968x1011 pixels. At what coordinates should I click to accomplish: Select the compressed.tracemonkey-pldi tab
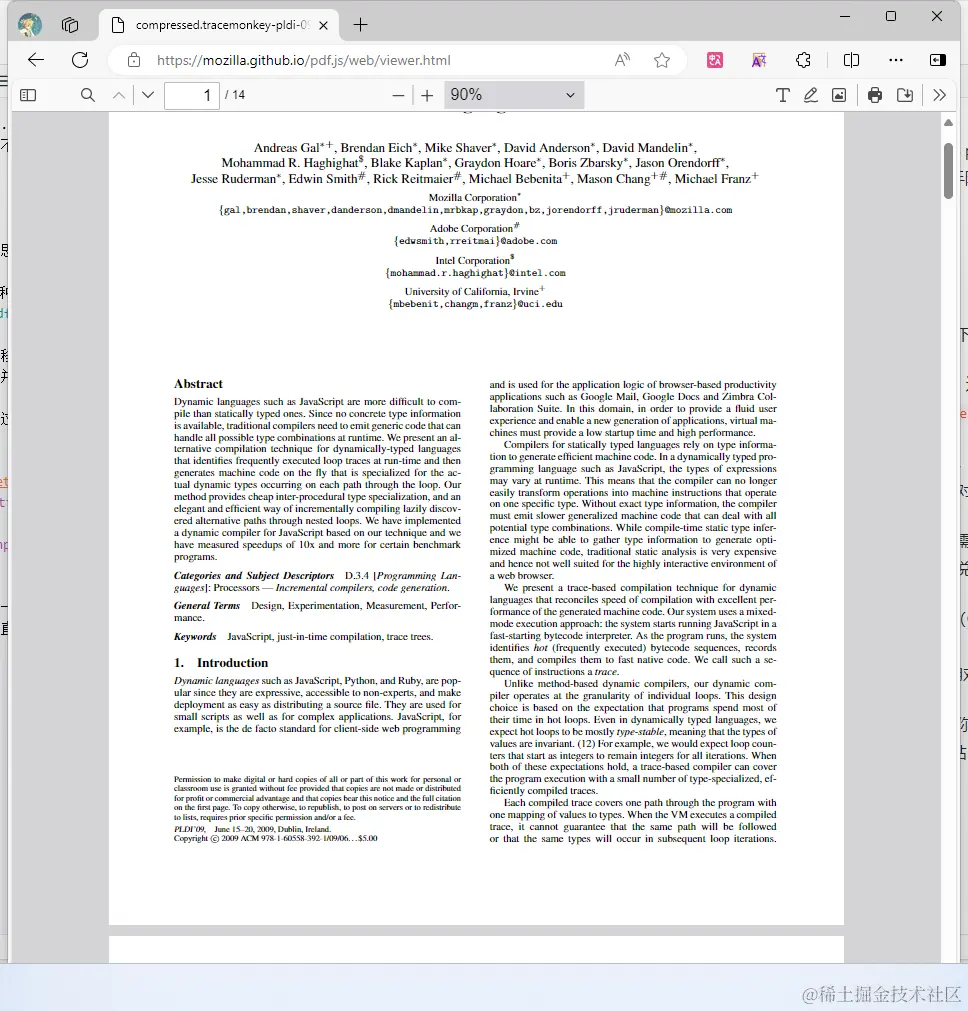point(219,25)
